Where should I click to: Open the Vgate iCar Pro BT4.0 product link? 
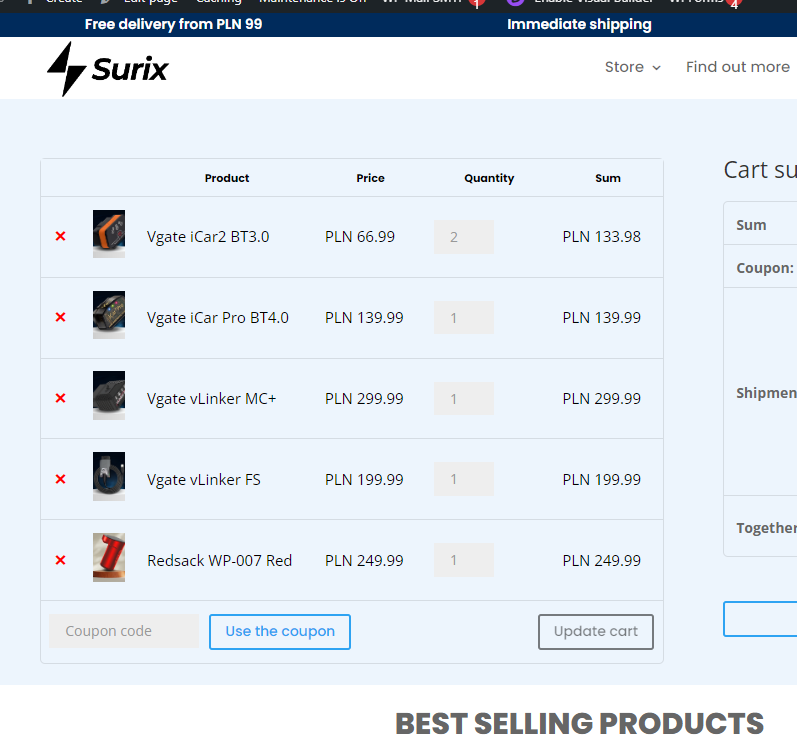coord(218,318)
